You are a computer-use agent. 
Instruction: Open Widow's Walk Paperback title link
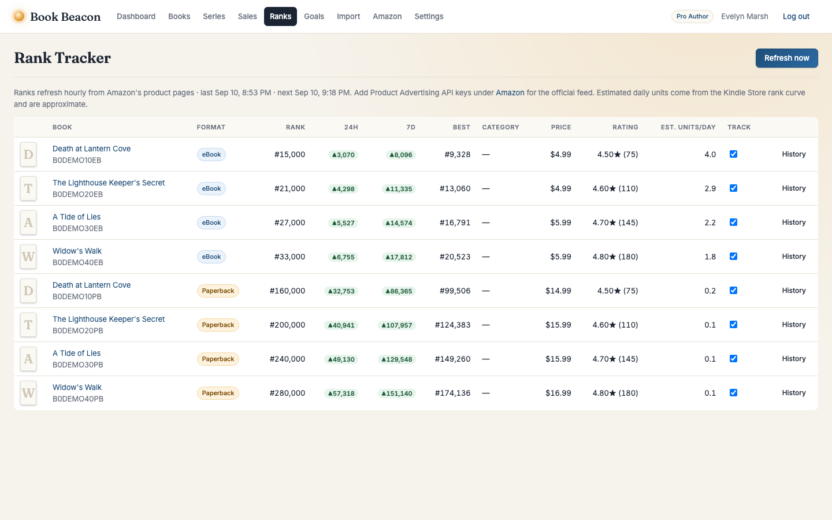[77, 387]
